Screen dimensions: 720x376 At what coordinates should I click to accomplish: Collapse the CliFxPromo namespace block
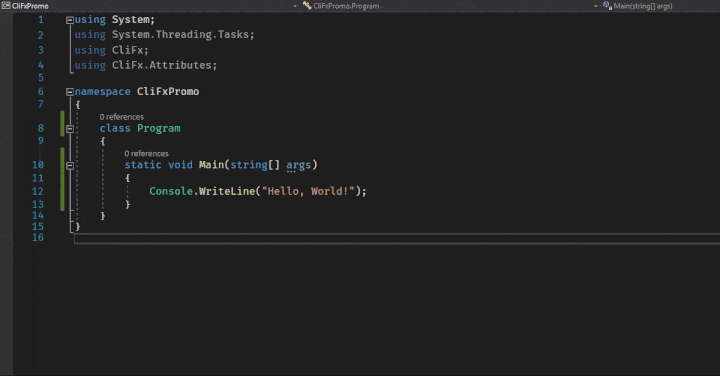70,92
